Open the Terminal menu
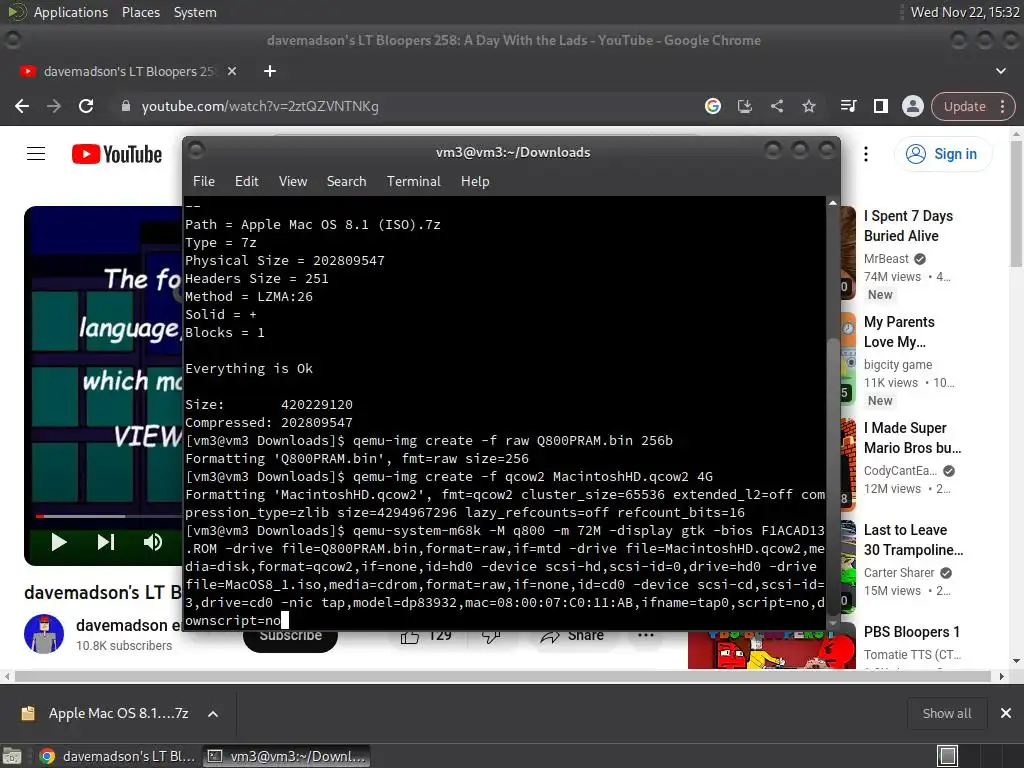The width and height of the screenshot is (1024, 768). [413, 182]
